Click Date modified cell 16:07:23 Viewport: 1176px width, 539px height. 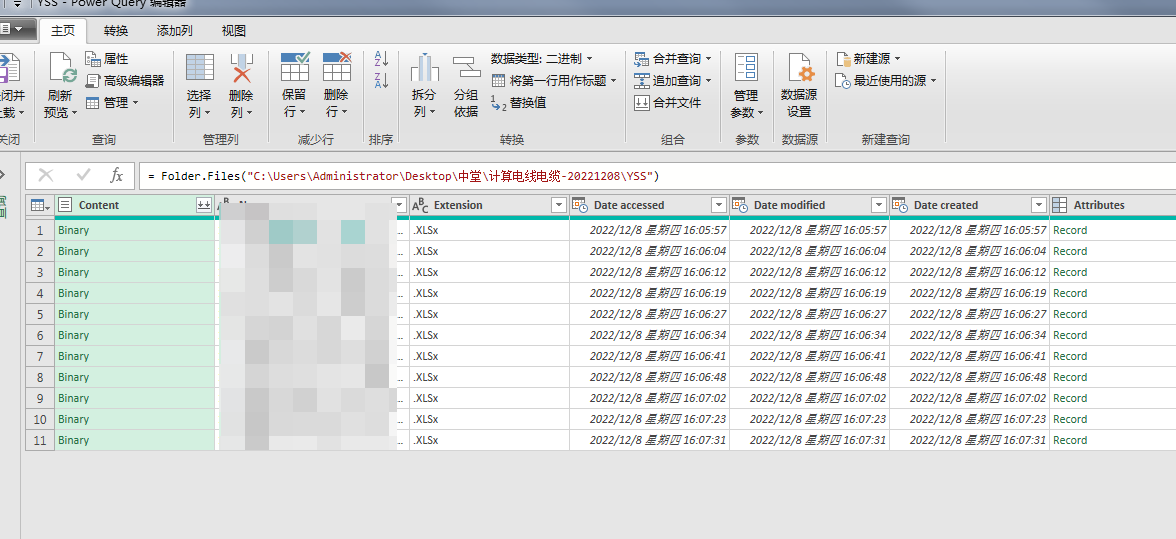click(809, 419)
